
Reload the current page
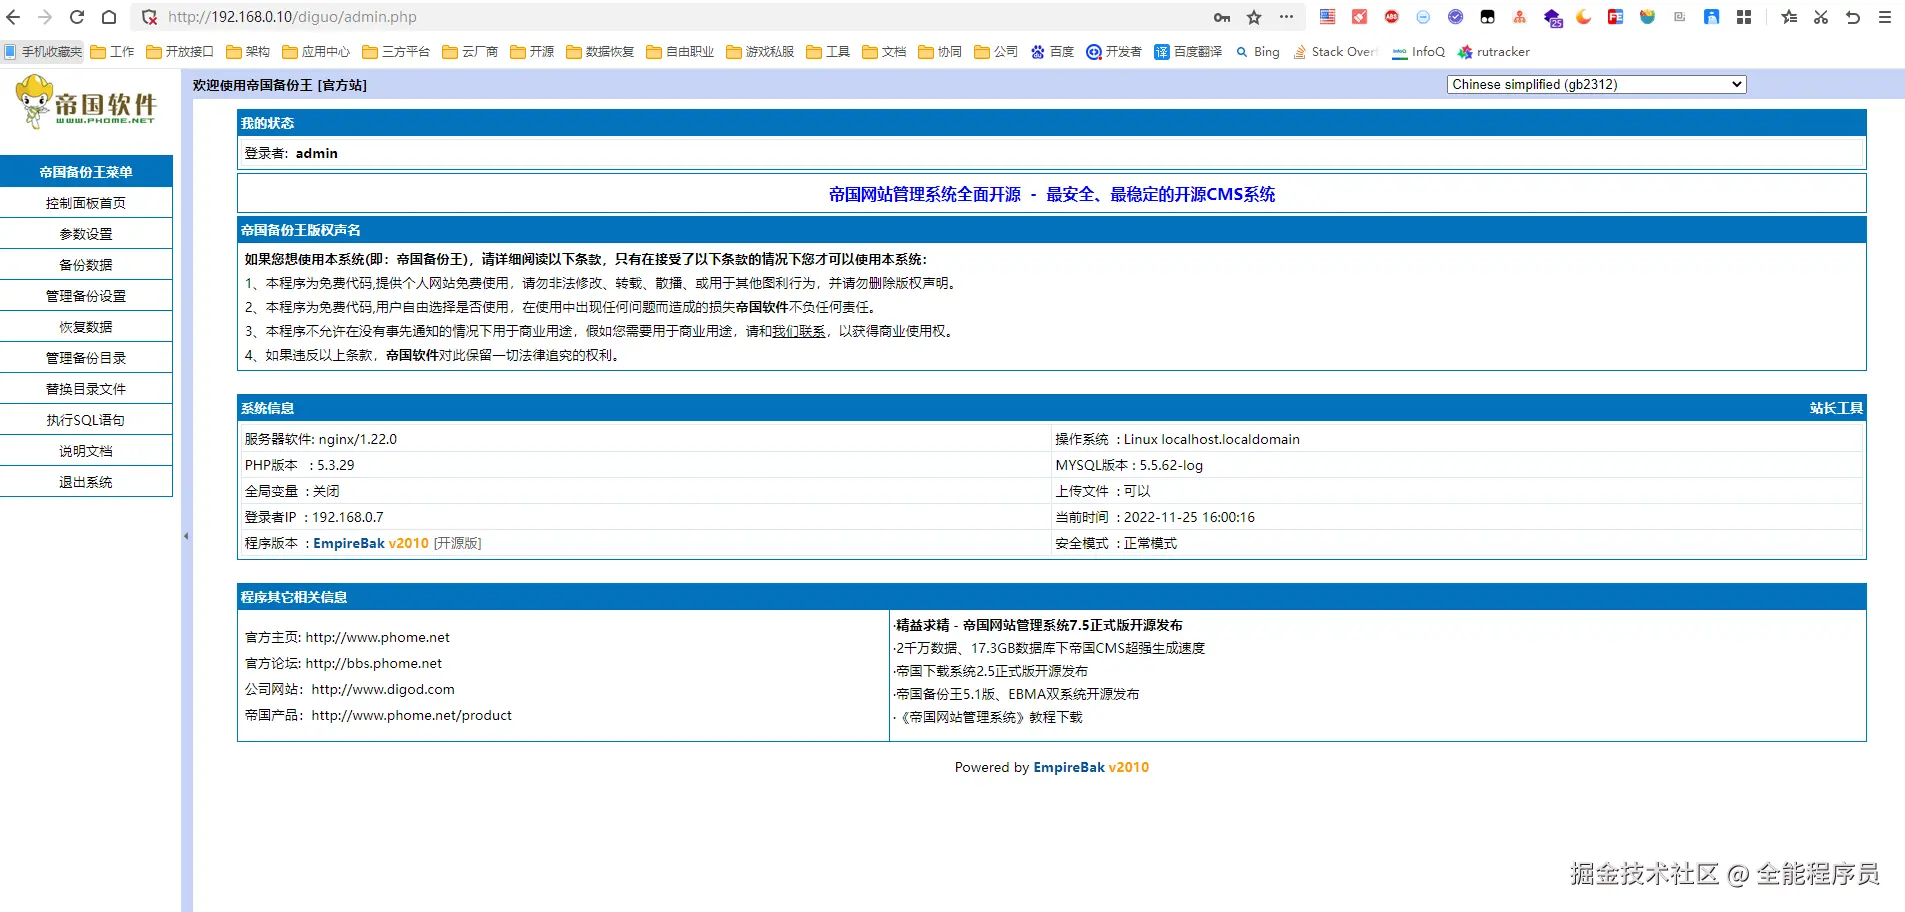point(77,17)
